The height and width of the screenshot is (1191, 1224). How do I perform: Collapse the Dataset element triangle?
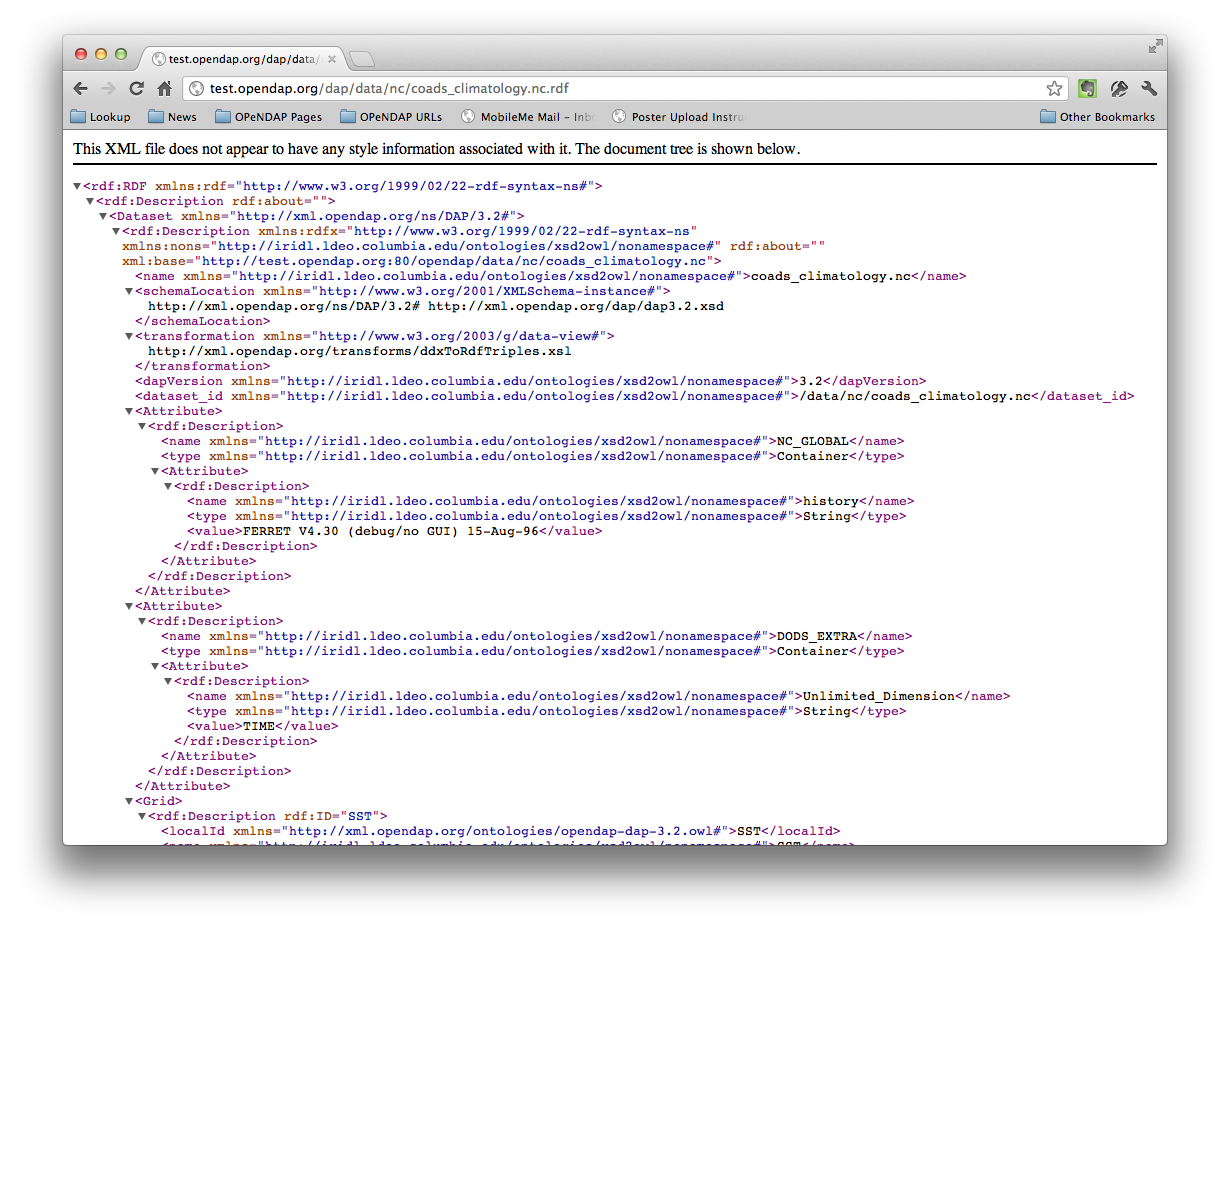[103, 216]
